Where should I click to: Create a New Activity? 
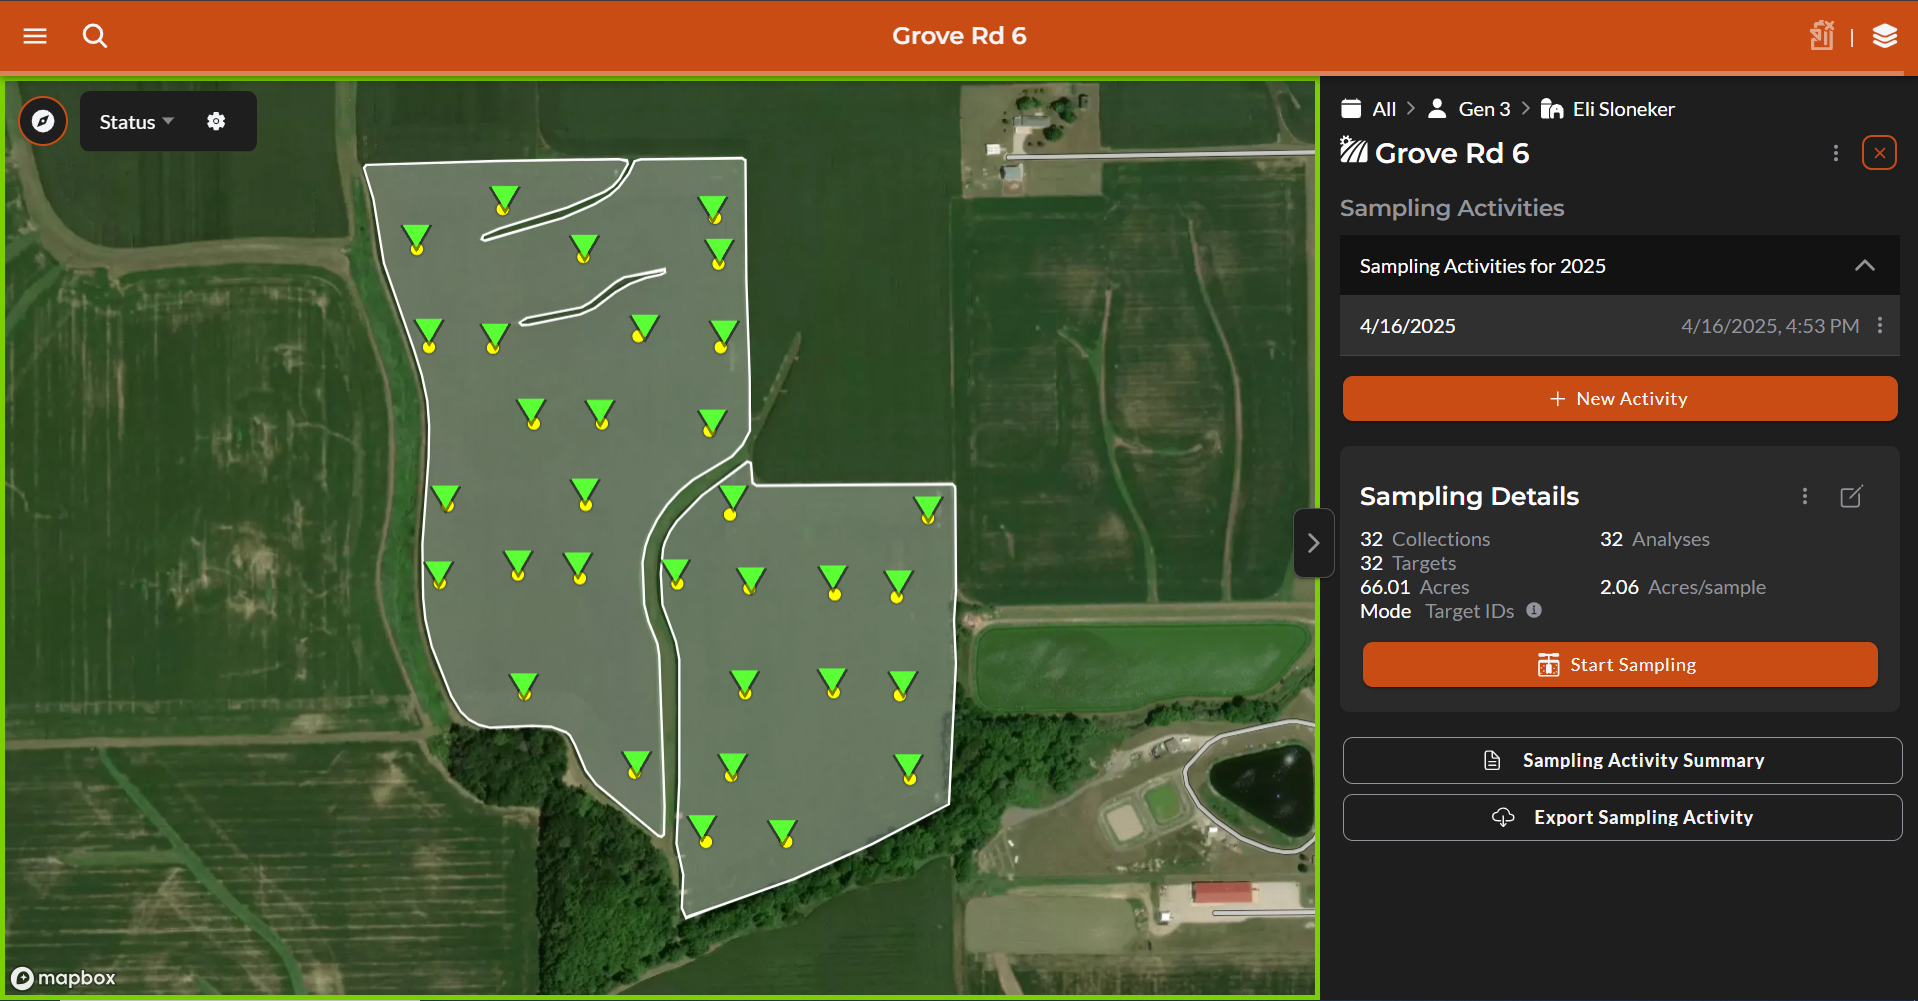click(1620, 399)
